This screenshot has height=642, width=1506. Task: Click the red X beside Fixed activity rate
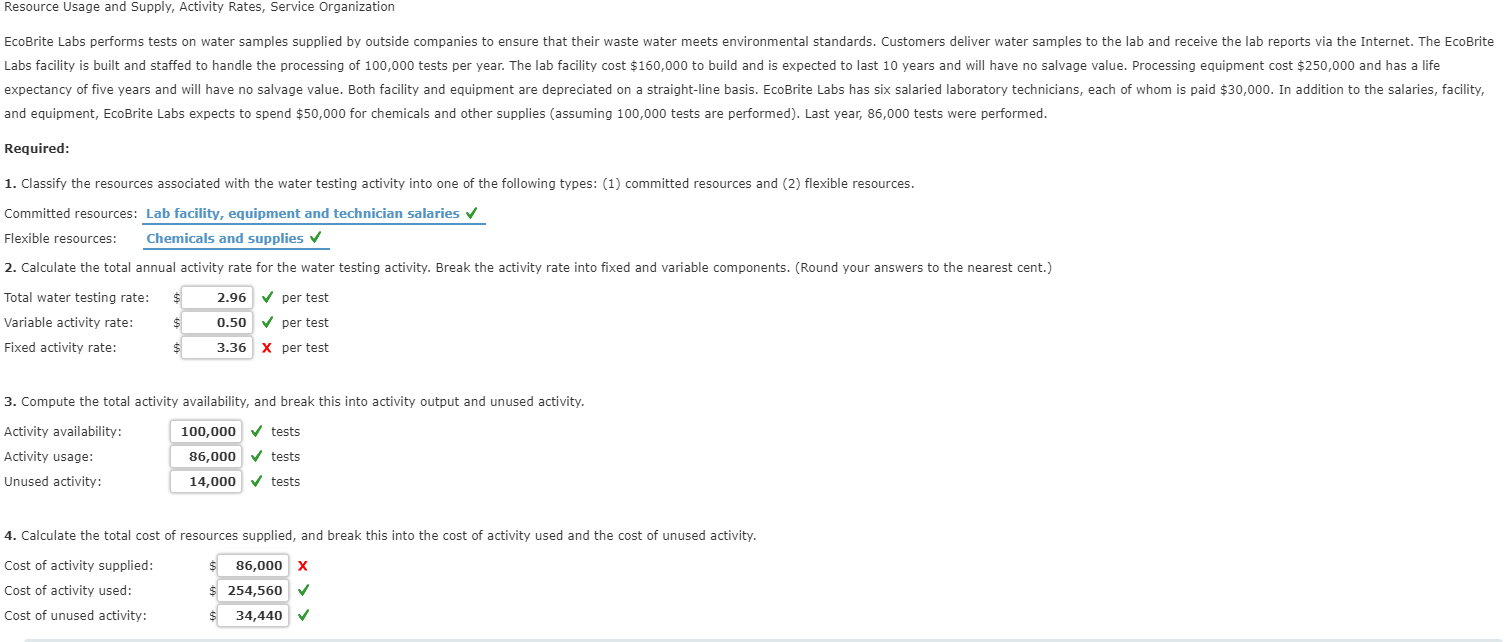click(266, 347)
